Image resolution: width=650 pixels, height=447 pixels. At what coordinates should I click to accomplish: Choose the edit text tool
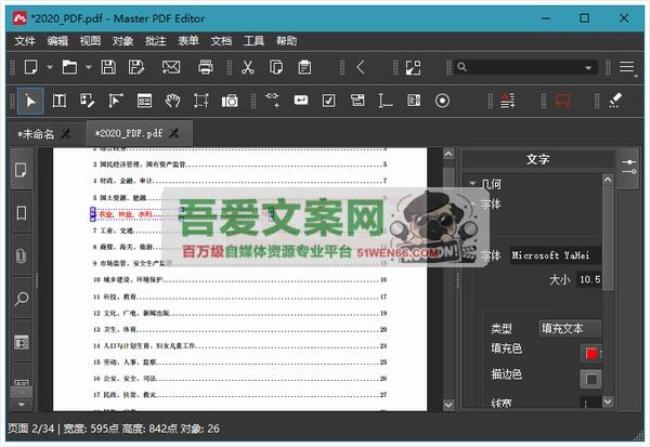pos(59,101)
